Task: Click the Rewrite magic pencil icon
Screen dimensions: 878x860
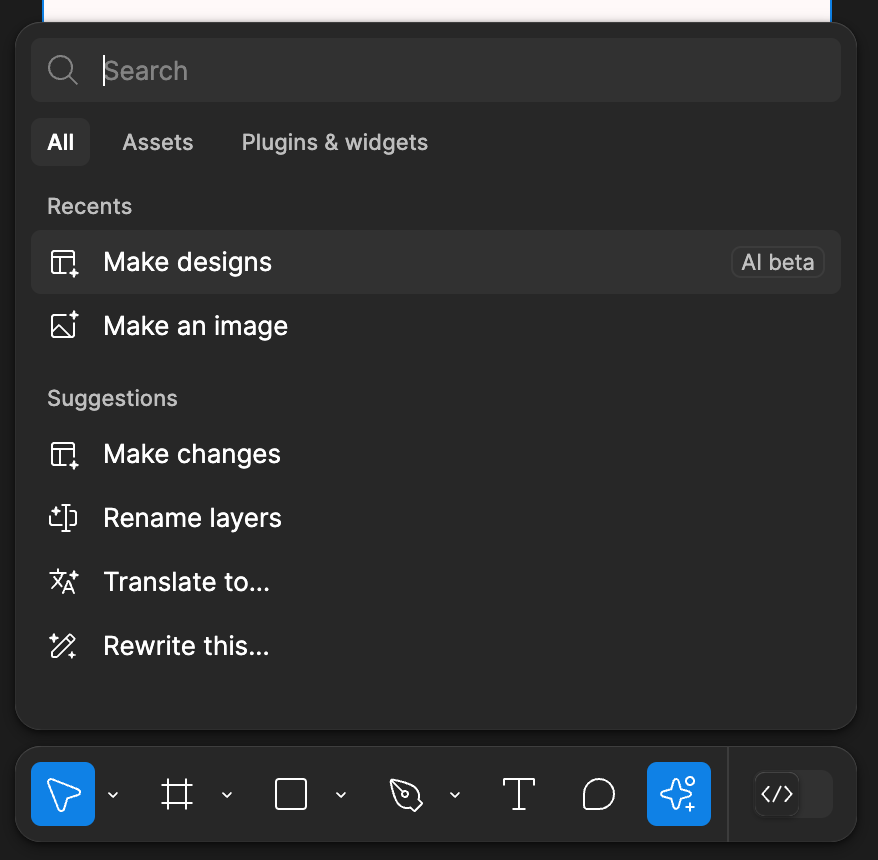Action: tap(63, 646)
